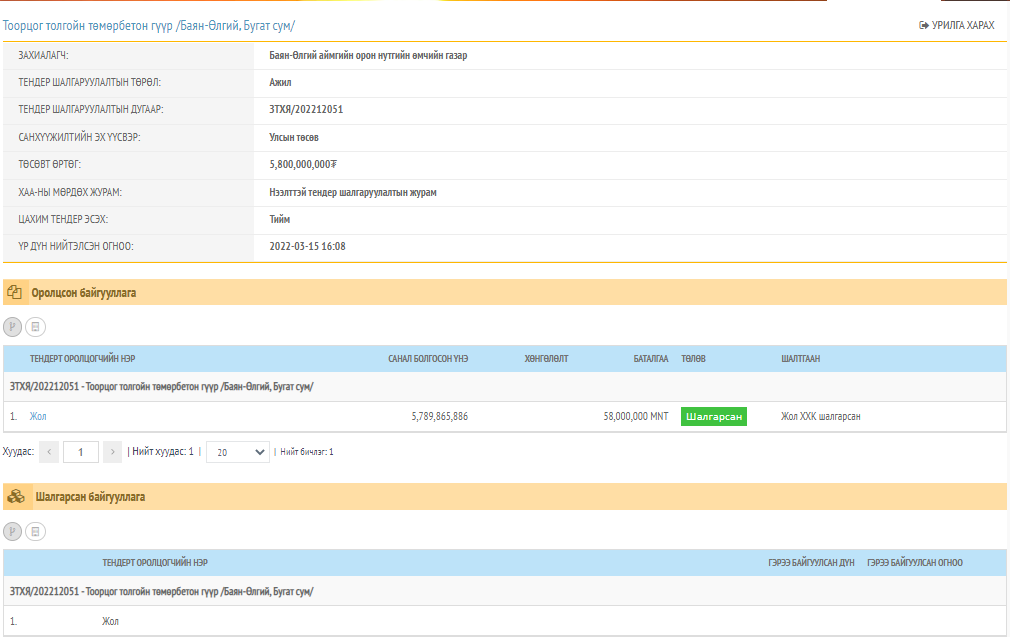Click spreadsheet export icon under Оролцсон байгууллага
1010x637 pixels.
pos(35,326)
